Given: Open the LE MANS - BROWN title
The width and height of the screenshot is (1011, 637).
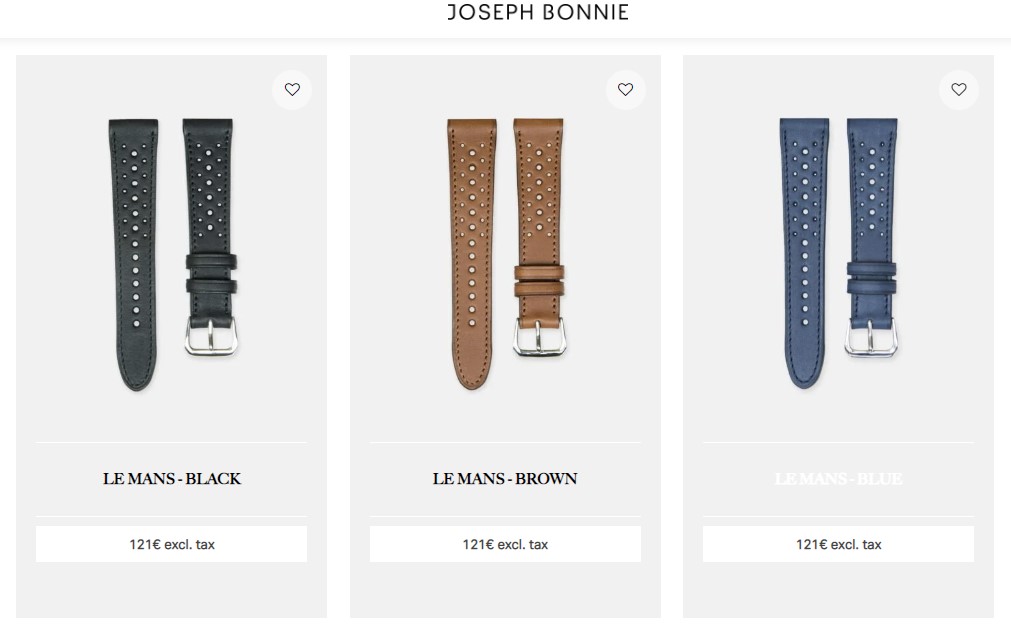Looking at the screenshot, I should pyautogui.click(x=505, y=479).
